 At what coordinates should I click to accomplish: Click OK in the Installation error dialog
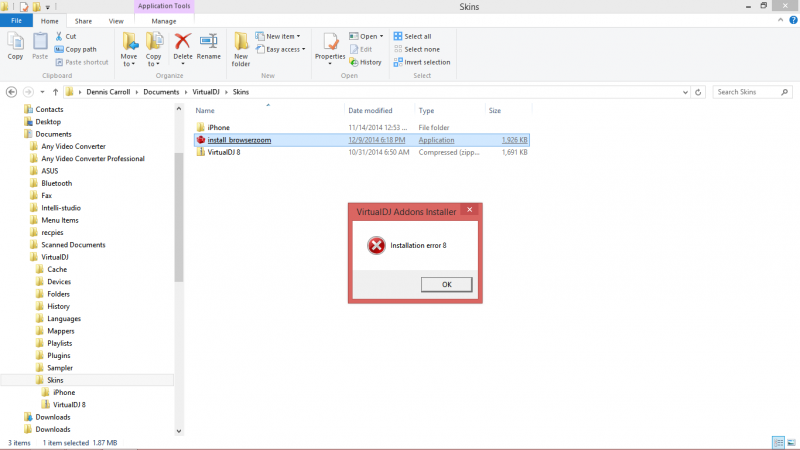tap(446, 285)
